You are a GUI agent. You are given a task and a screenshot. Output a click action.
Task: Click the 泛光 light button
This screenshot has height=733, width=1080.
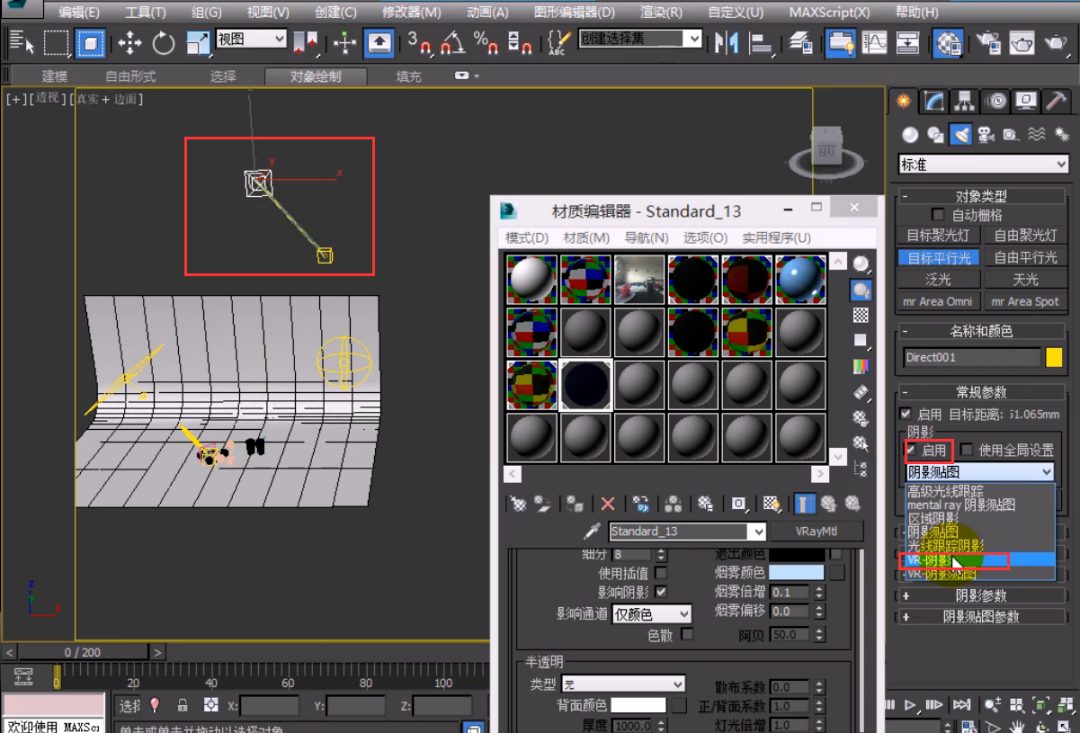click(938, 279)
